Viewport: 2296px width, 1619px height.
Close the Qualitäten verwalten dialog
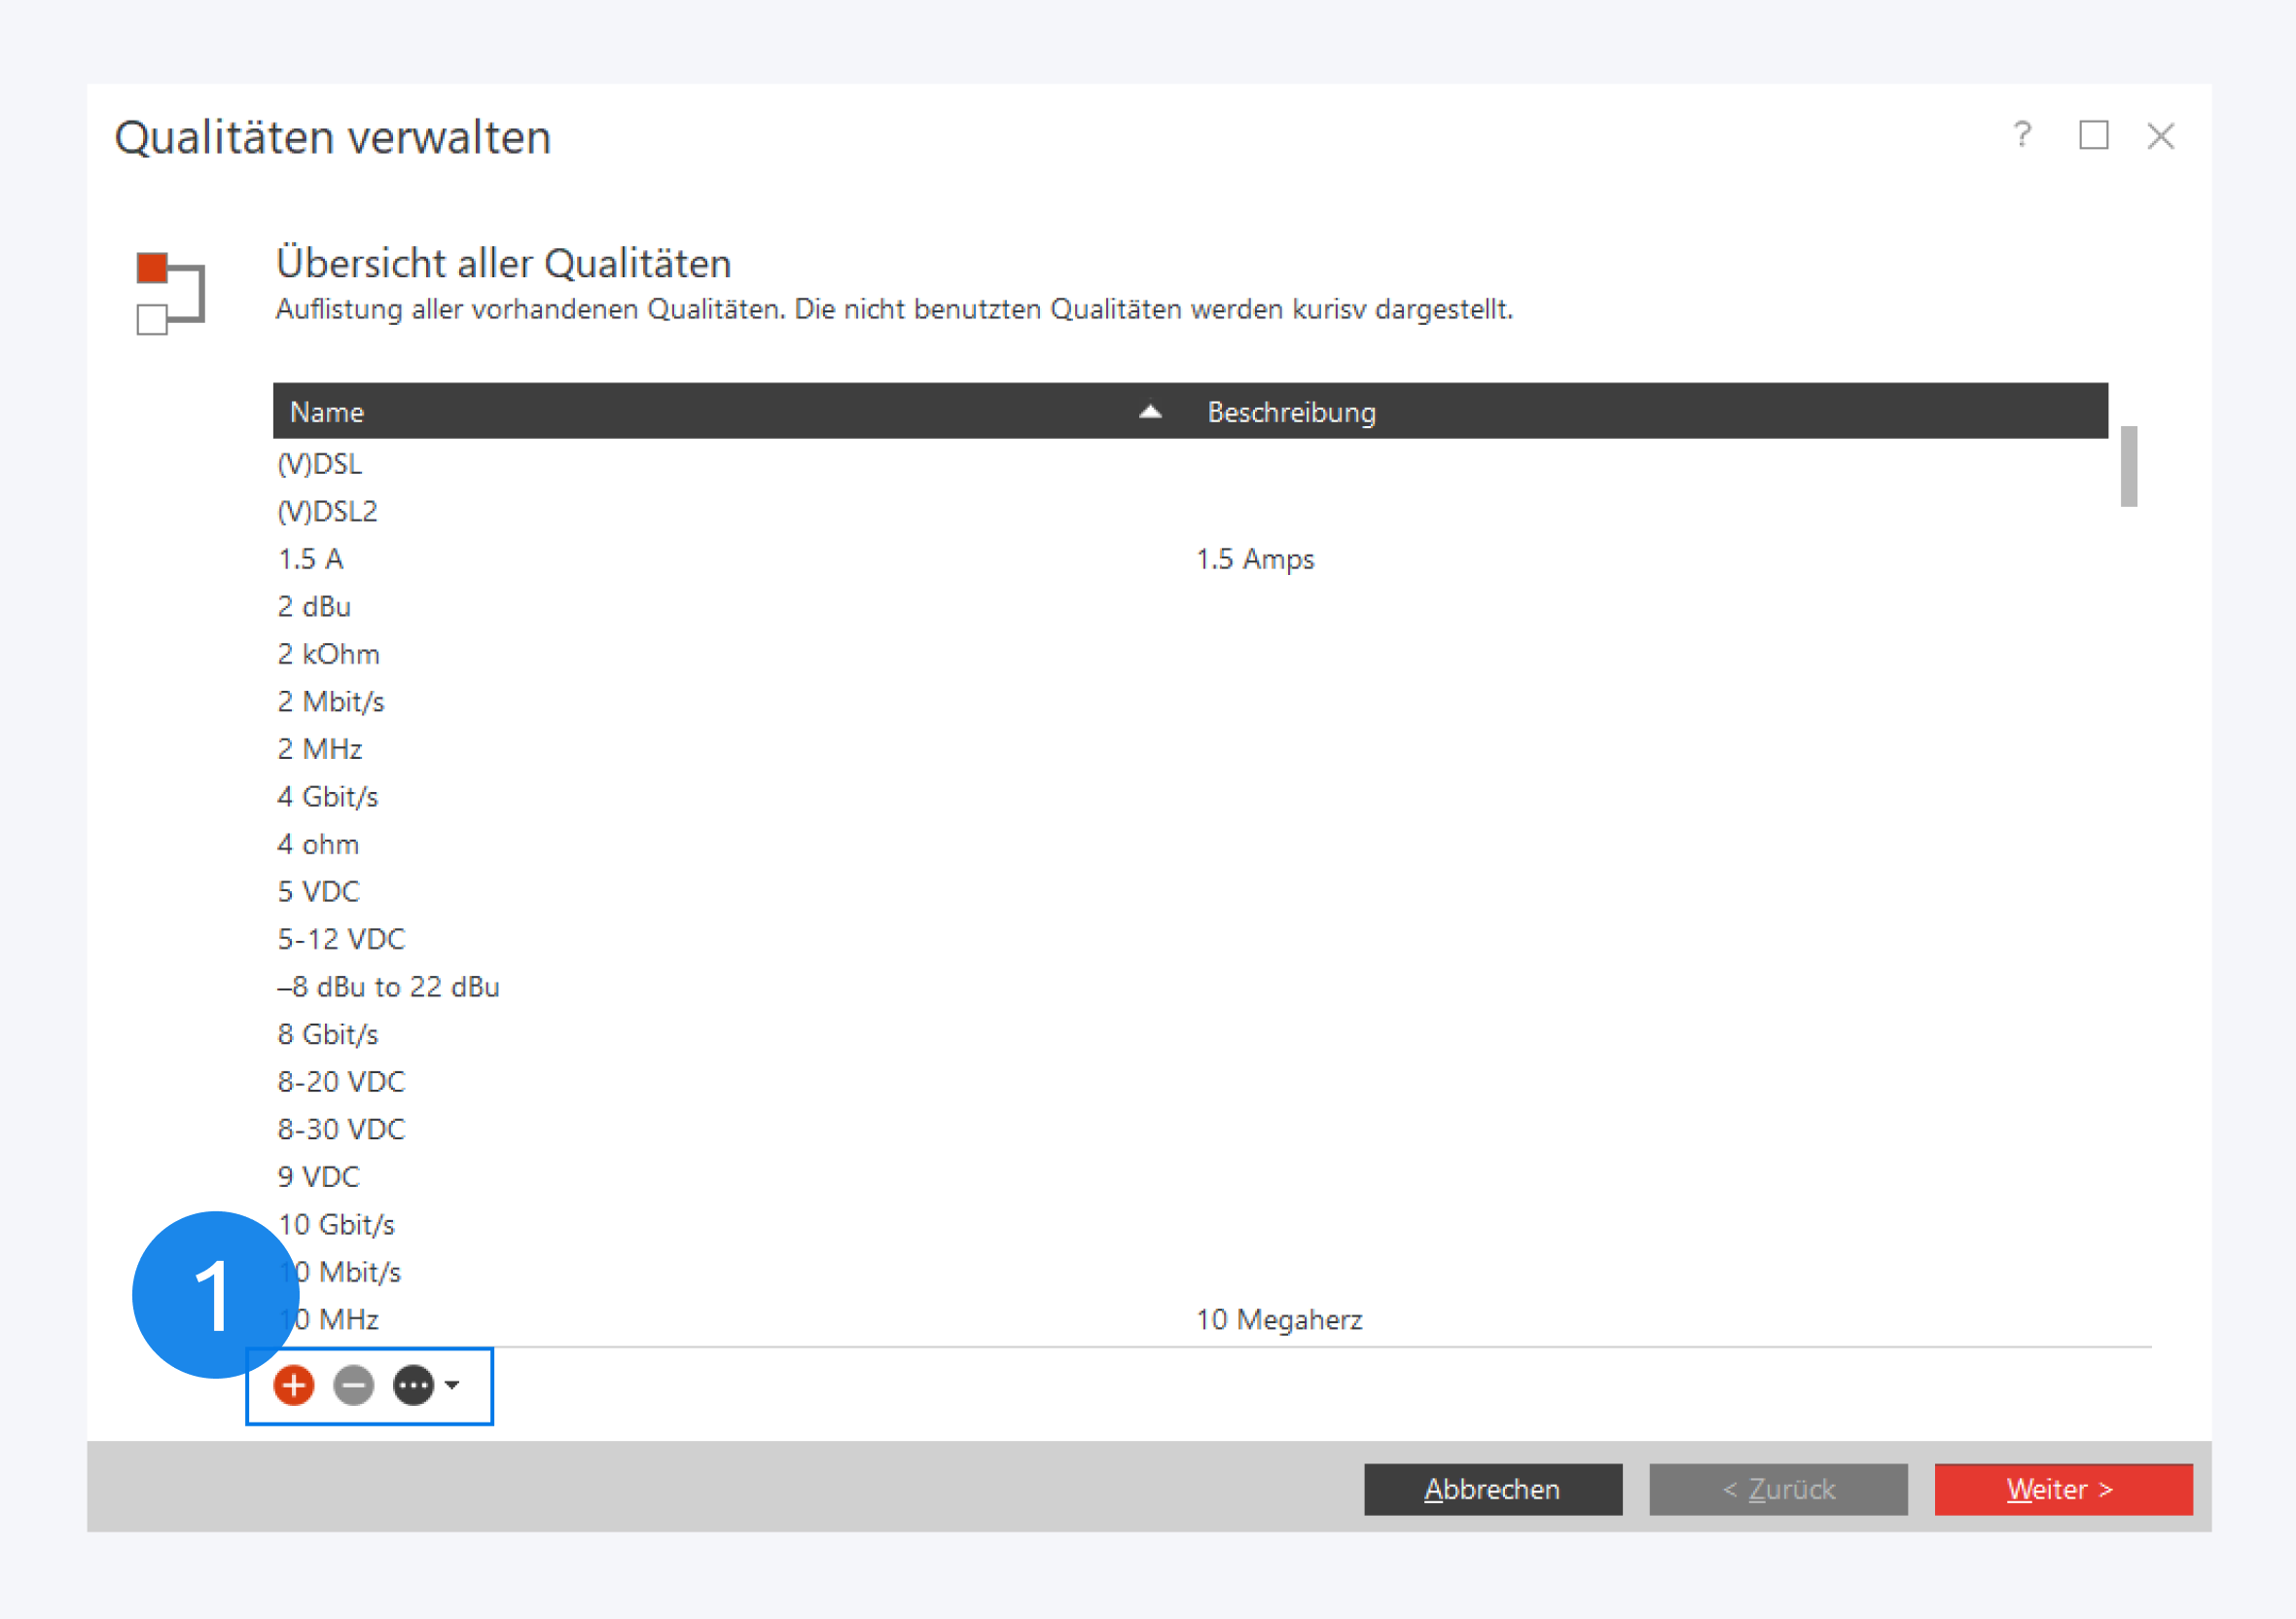2160,136
